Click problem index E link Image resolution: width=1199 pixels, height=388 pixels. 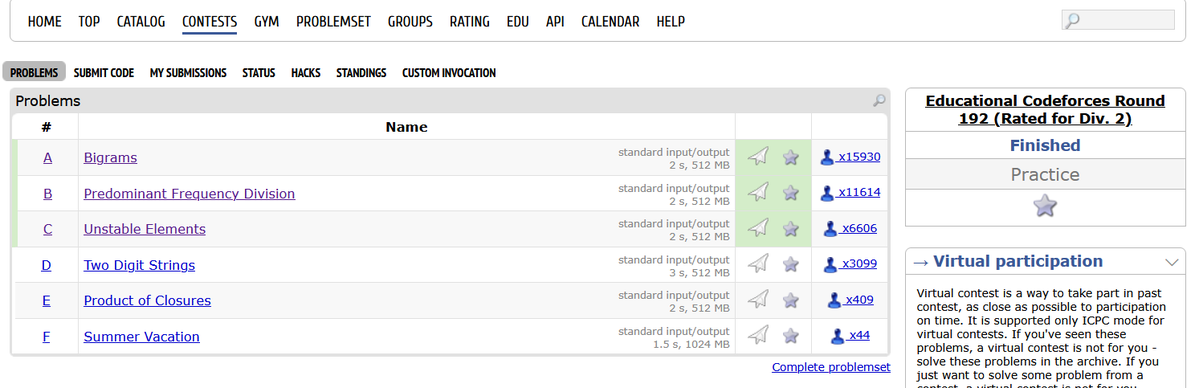click(x=46, y=300)
